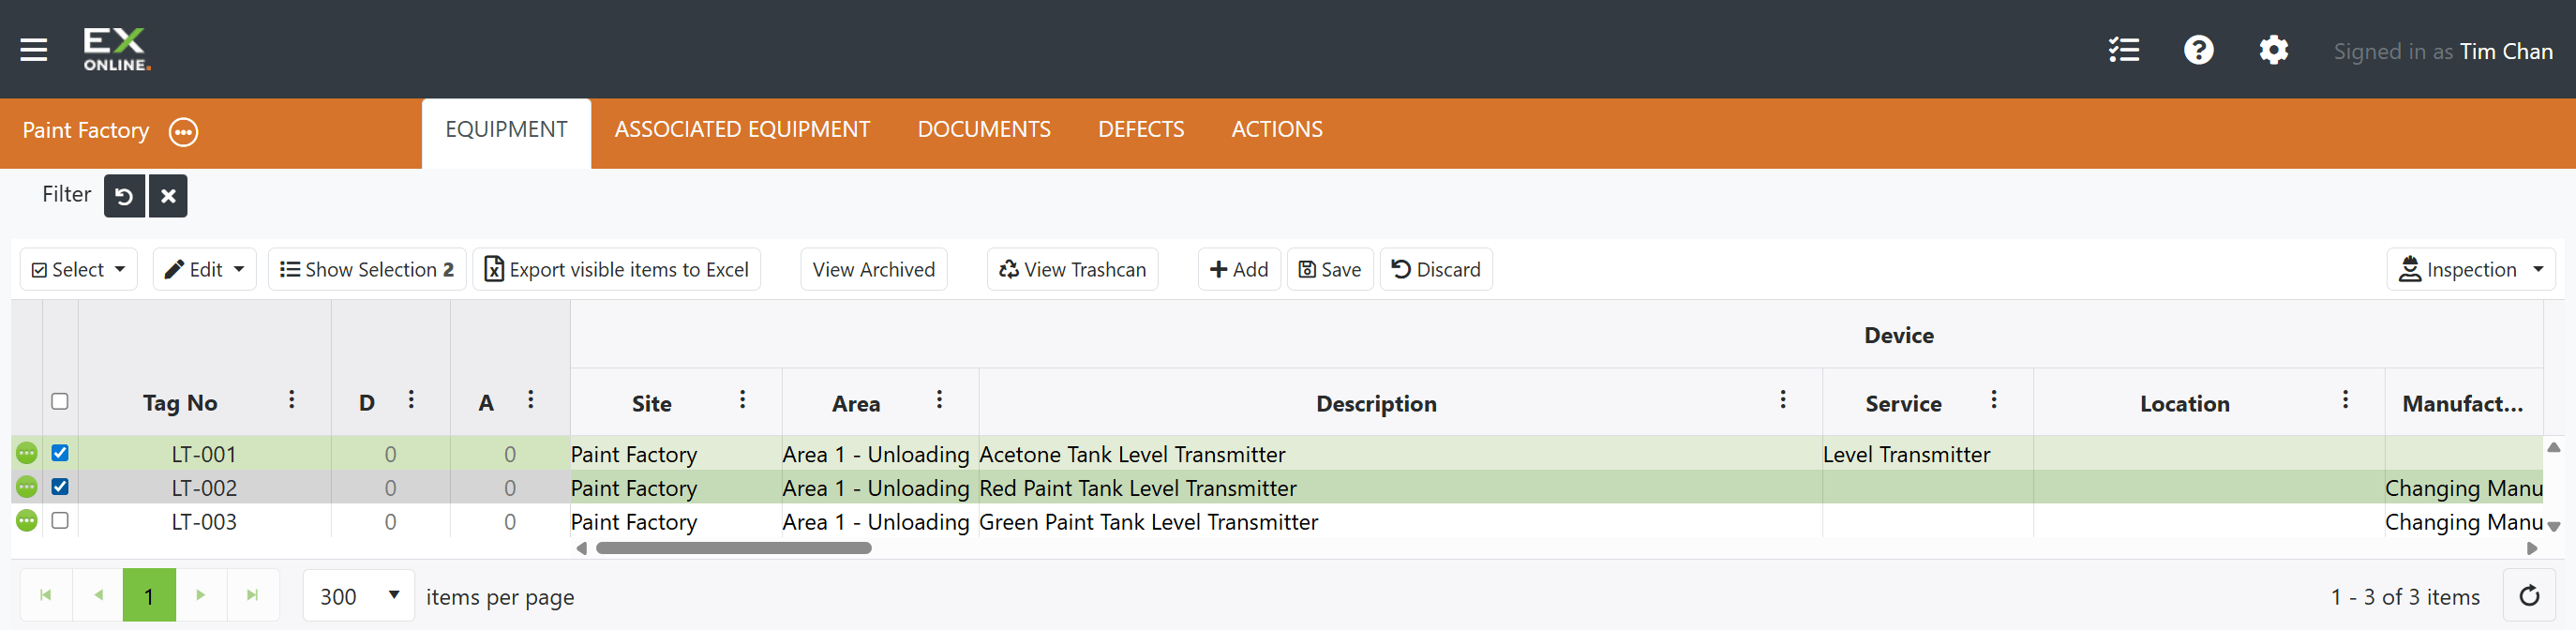Switch to the Defects tab
This screenshot has height=630, width=2576.
pos(1141,130)
